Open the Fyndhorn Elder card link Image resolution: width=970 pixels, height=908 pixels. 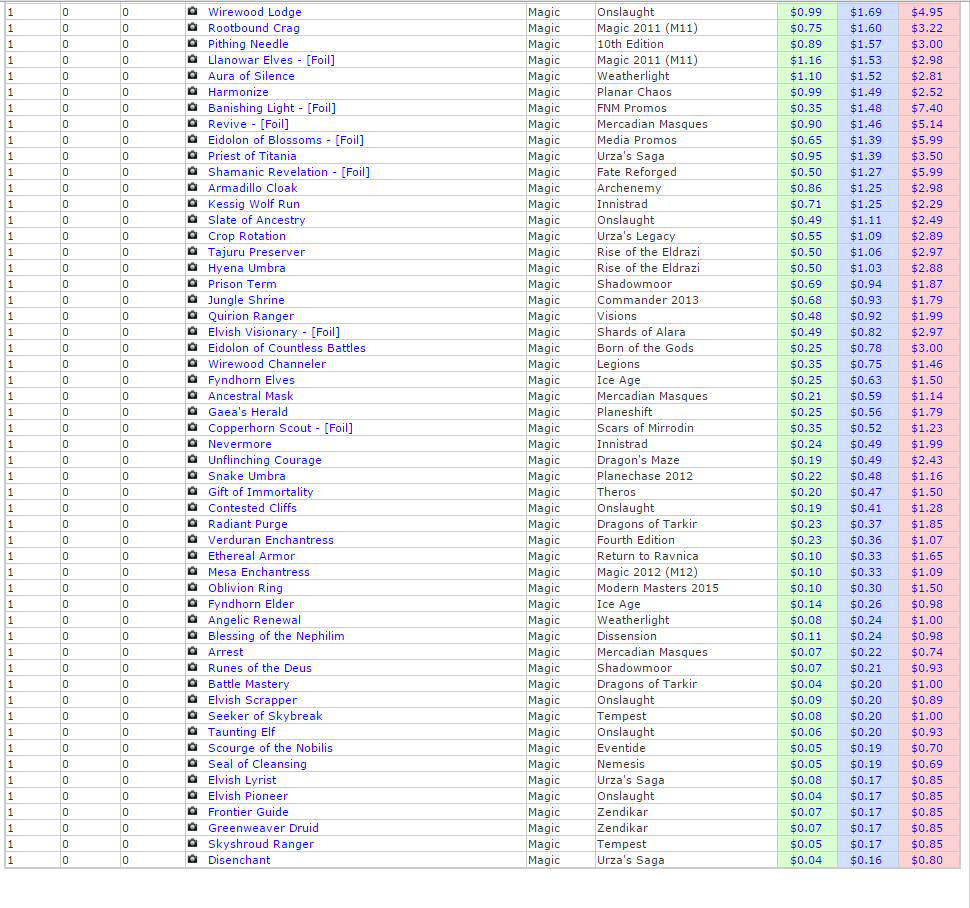pyautogui.click(x=251, y=604)
